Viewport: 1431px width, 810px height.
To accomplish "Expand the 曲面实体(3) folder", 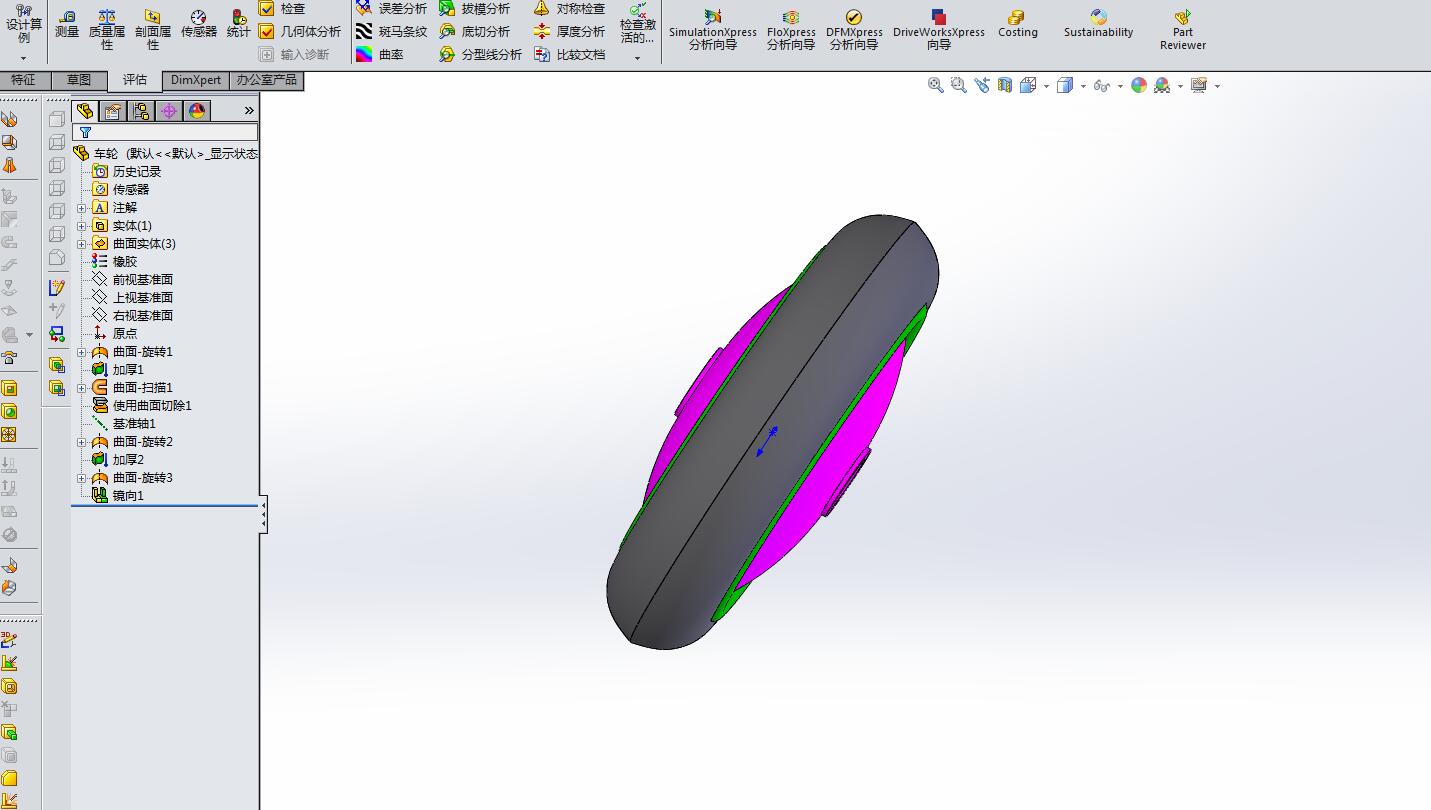I will (x=82, y=244).
